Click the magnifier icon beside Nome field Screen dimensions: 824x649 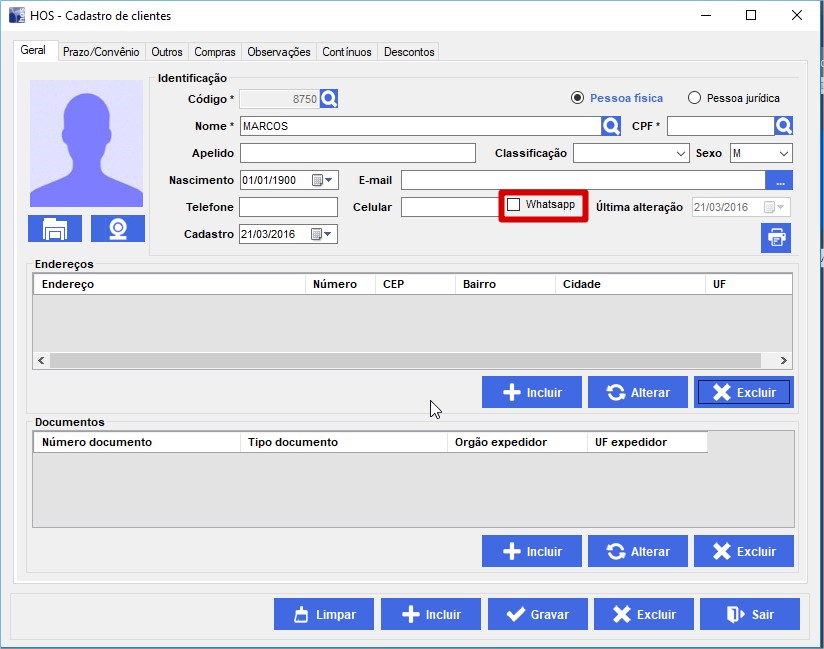[611, 126]
